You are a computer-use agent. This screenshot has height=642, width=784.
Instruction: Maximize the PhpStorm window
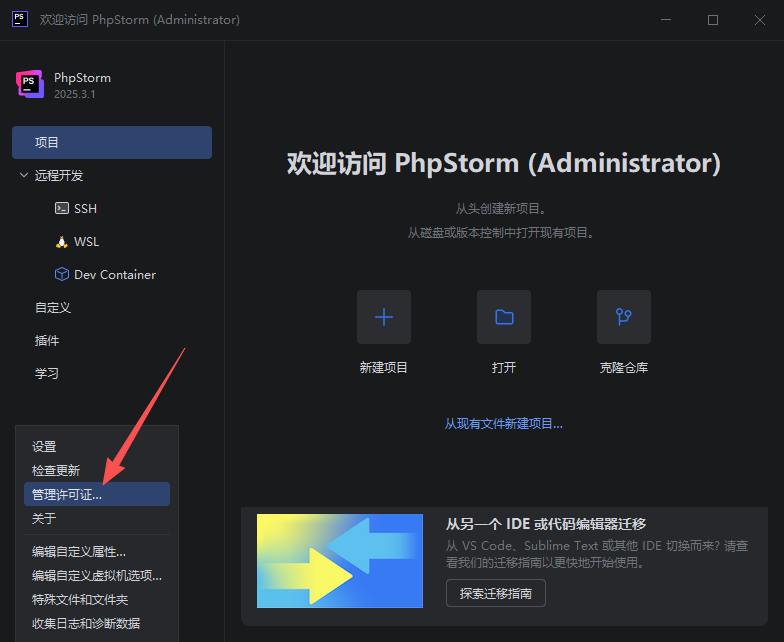(x=713, y=20)
